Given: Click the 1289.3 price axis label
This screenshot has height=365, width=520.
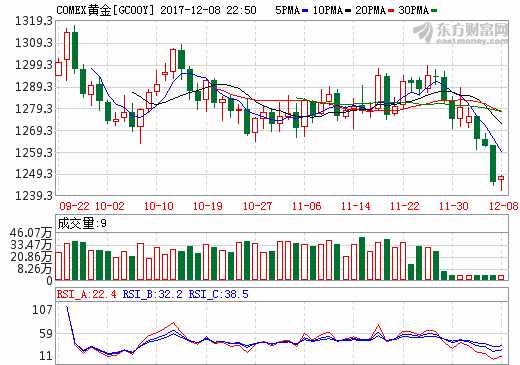Looking at the screenshot, I should coord(34,87).
